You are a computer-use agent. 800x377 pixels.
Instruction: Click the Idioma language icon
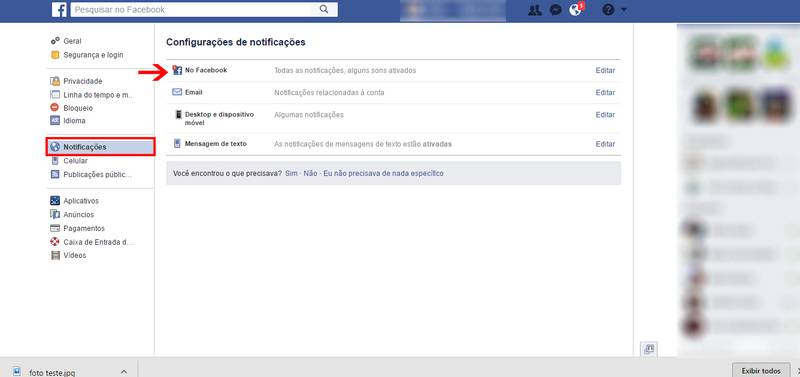(55, 121)
